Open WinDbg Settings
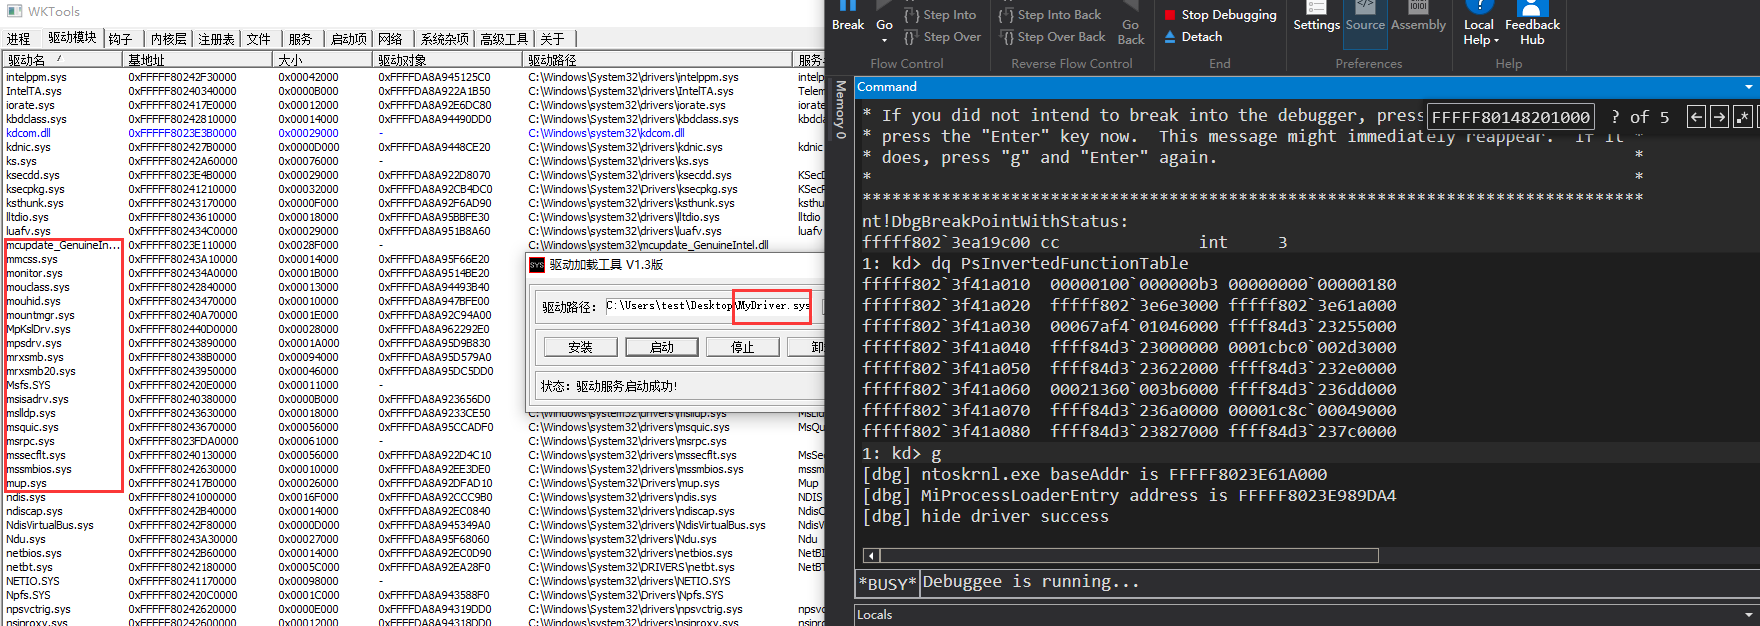 [x=1316, y=17]
